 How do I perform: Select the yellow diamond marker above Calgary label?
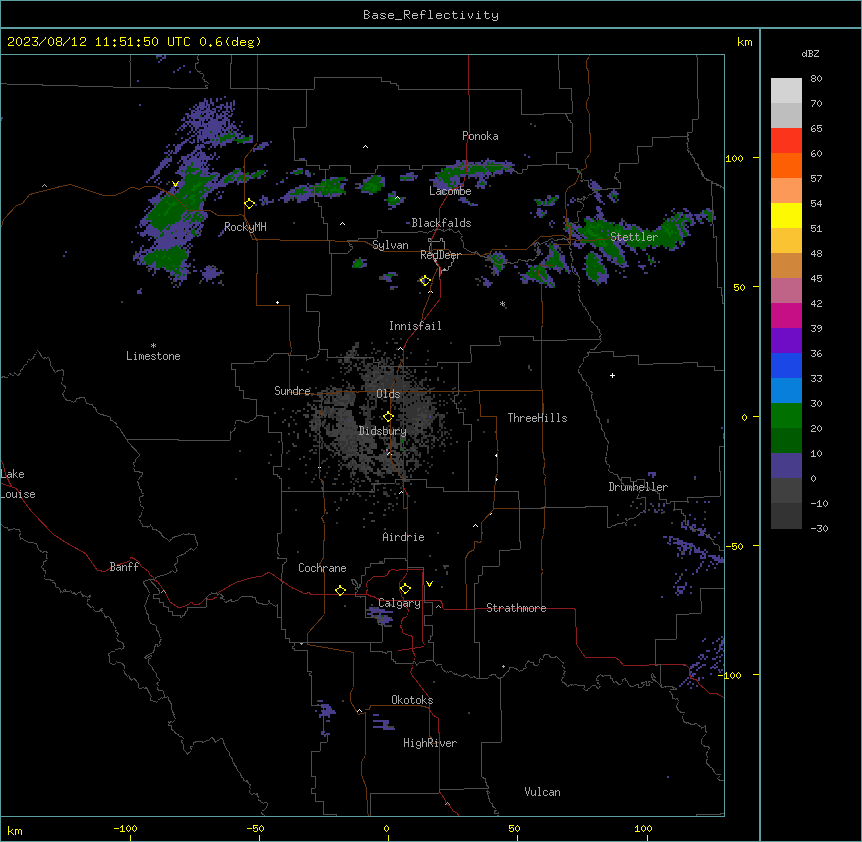[405, 589]
